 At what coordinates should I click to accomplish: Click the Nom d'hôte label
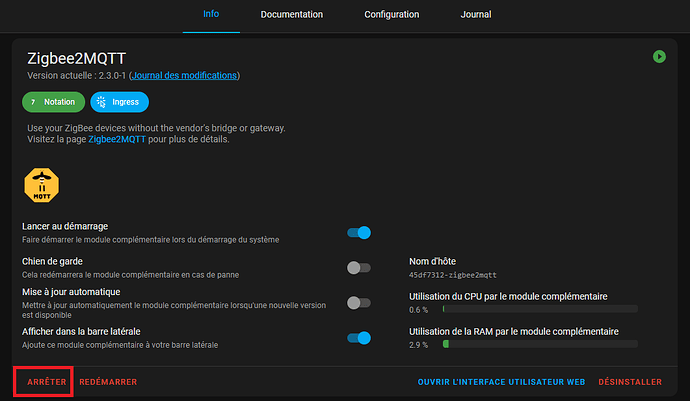pos(433,261)
